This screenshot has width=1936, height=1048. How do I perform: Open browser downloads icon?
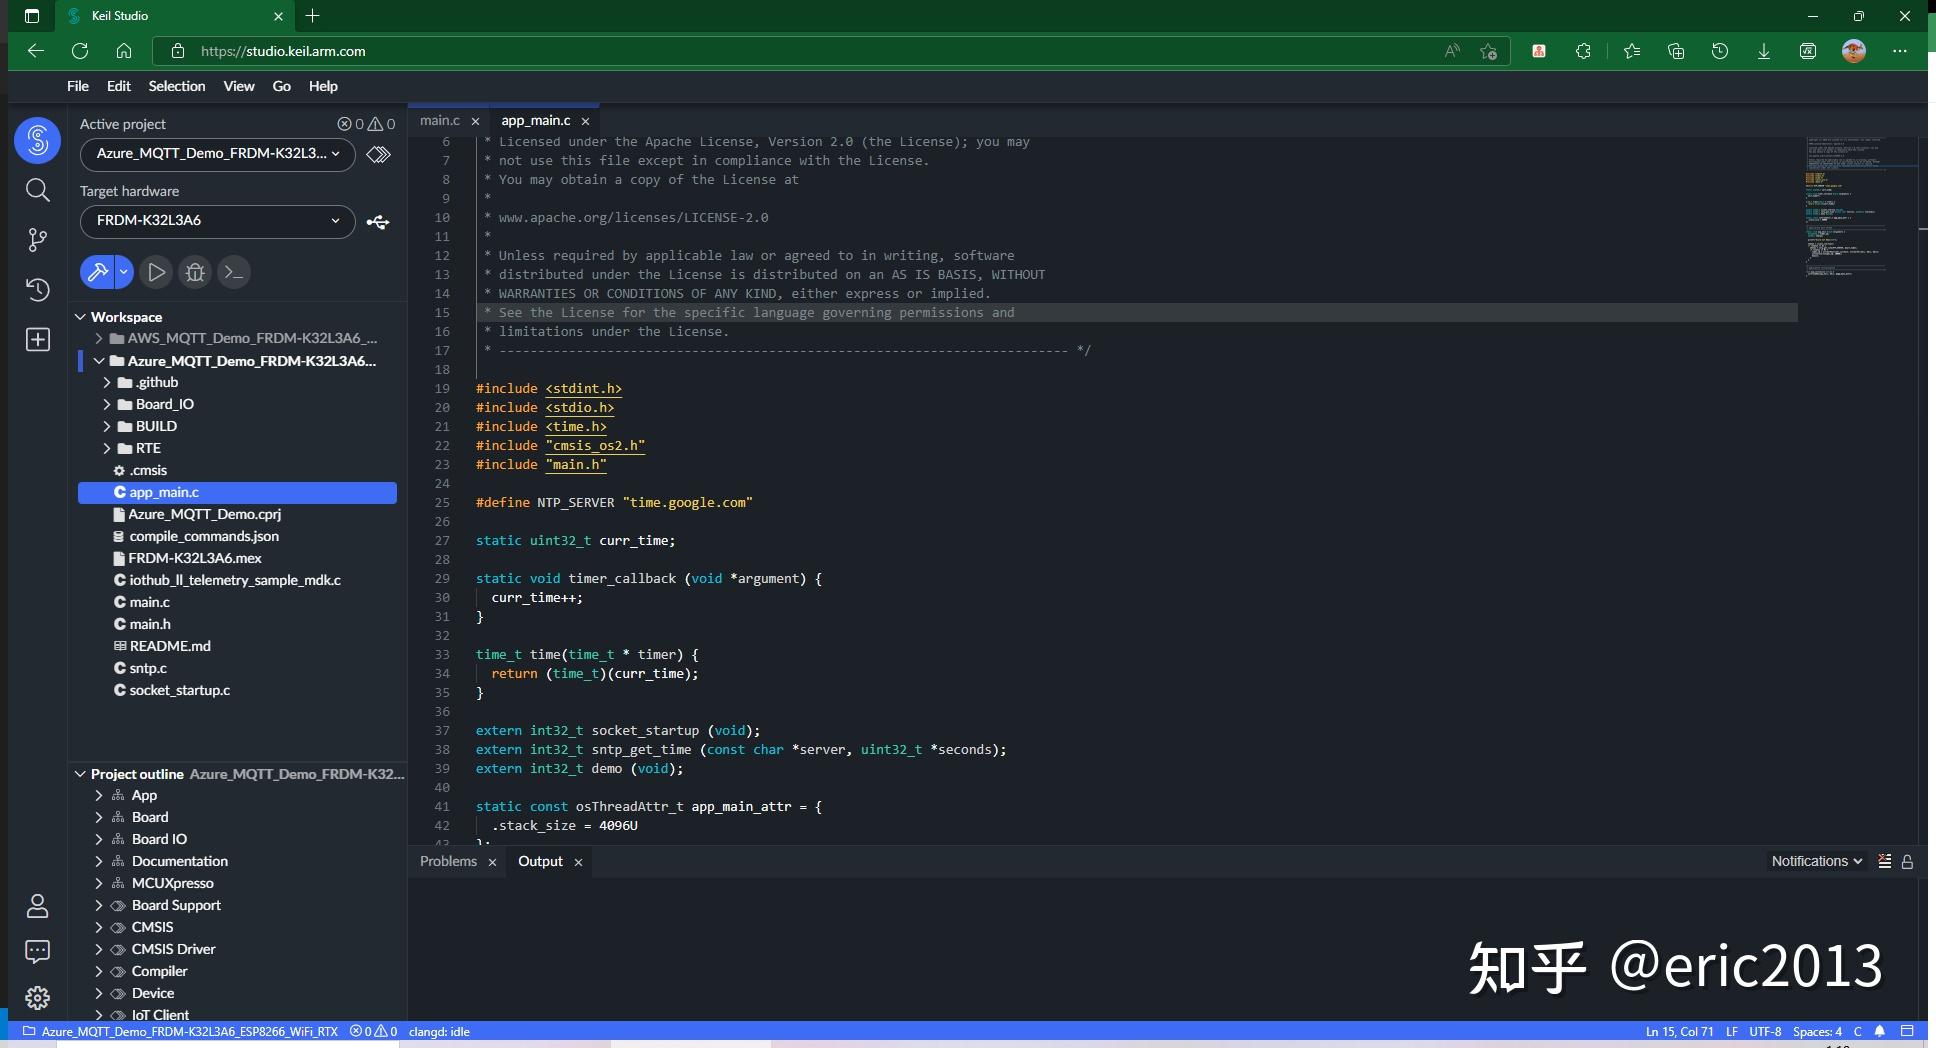1764,51
